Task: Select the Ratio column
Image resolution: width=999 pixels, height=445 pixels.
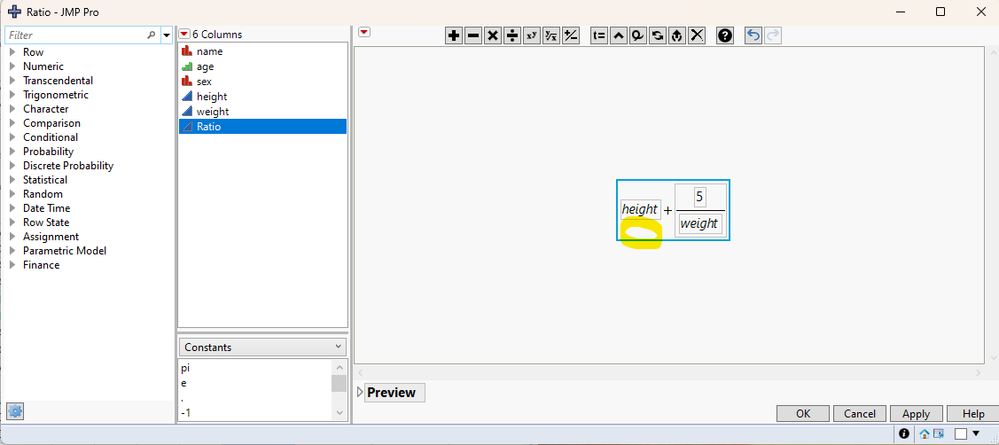Action: tap(262, 127)
